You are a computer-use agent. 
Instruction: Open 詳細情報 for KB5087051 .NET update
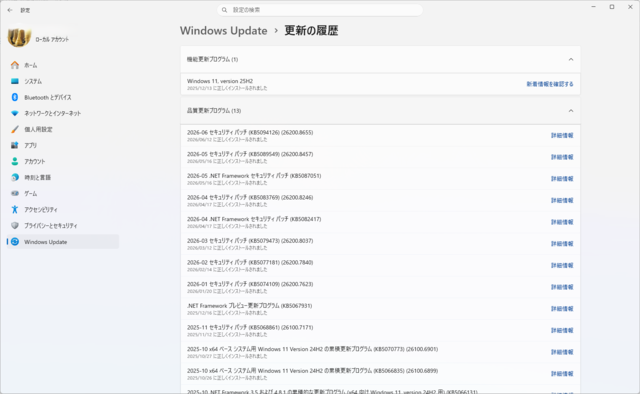(x=562, y=179)
